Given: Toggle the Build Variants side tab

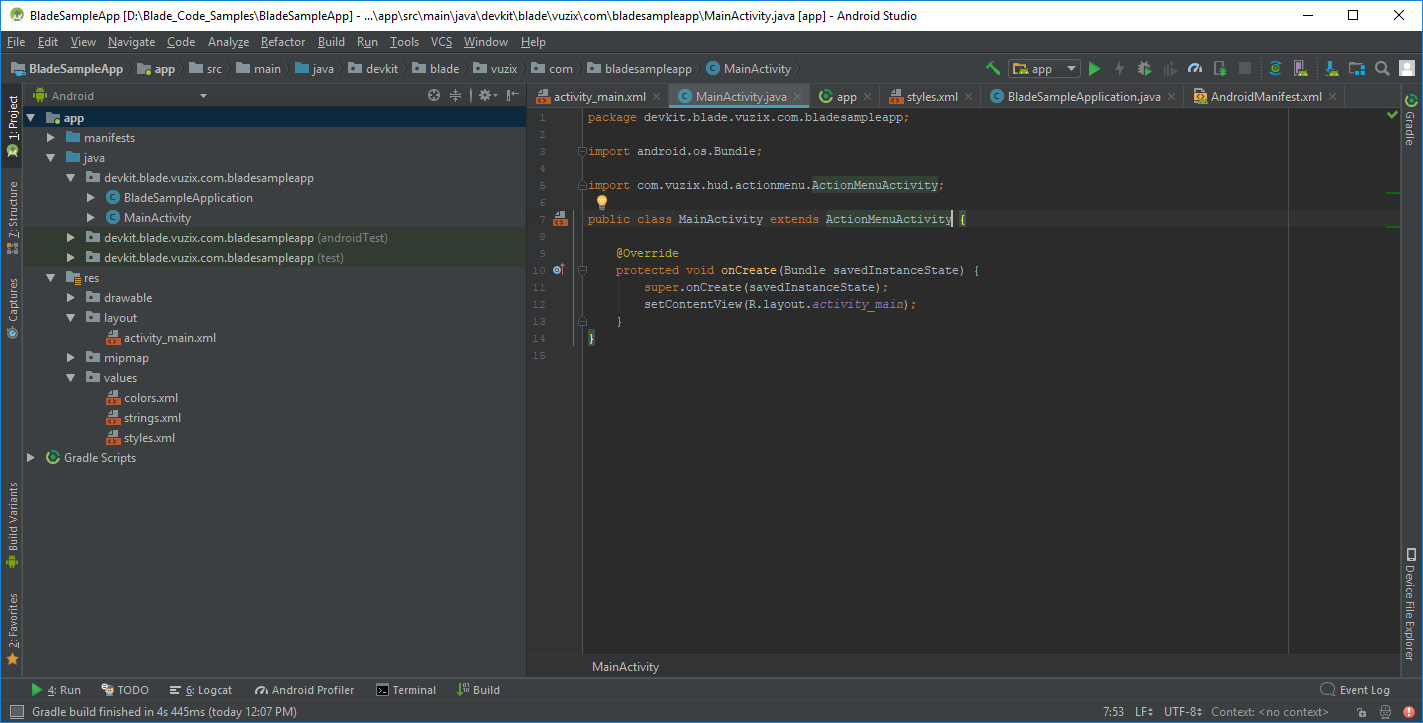Looking at the screenshot, I should pyautogui.click(x=12, y=525).
